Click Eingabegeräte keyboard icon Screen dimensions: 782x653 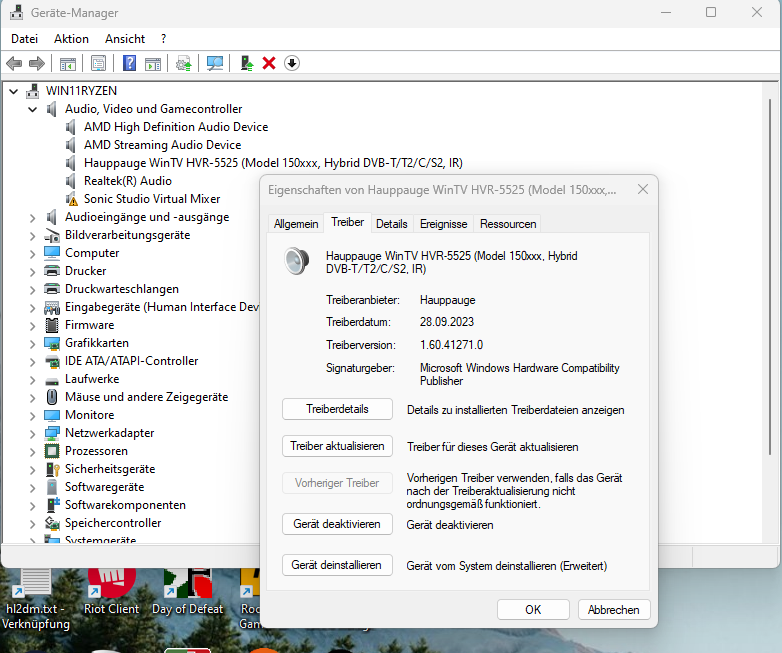(x=52, y=307)
